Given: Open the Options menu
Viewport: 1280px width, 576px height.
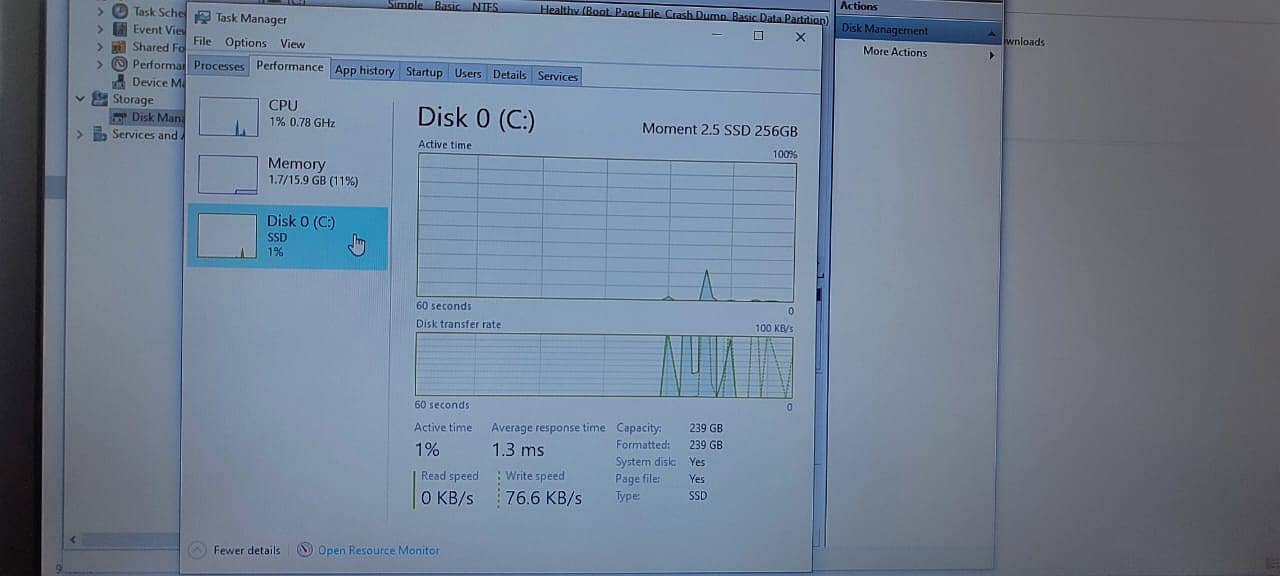Looking at the screenshot, I should pyautogui.click(x=245, y=43).
